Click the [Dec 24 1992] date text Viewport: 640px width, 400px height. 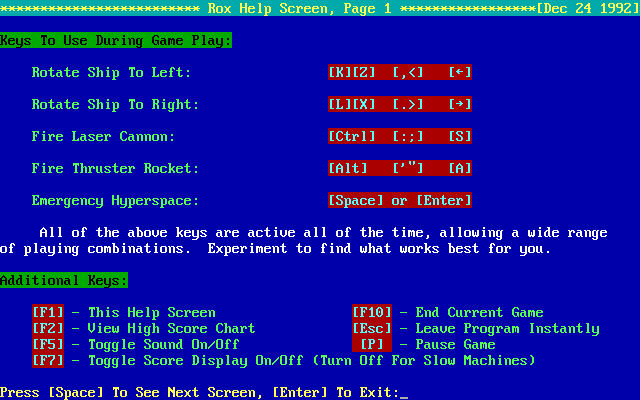[588, 8]
